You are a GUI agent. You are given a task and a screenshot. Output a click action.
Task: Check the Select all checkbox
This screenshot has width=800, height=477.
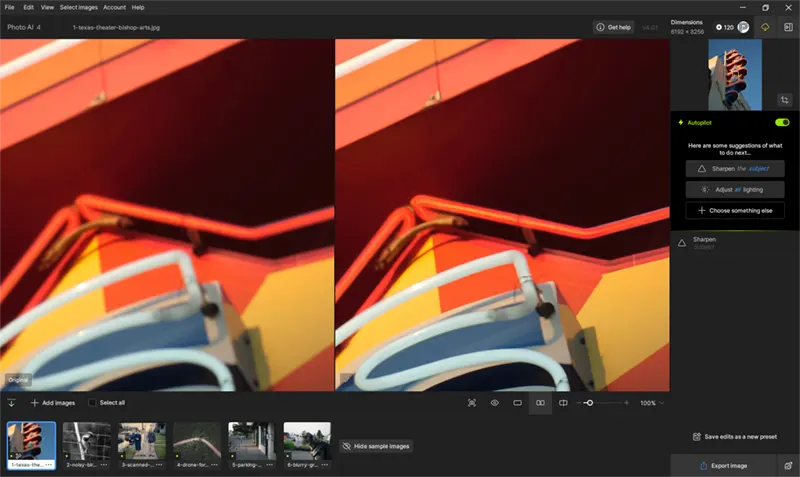point(93,403)
